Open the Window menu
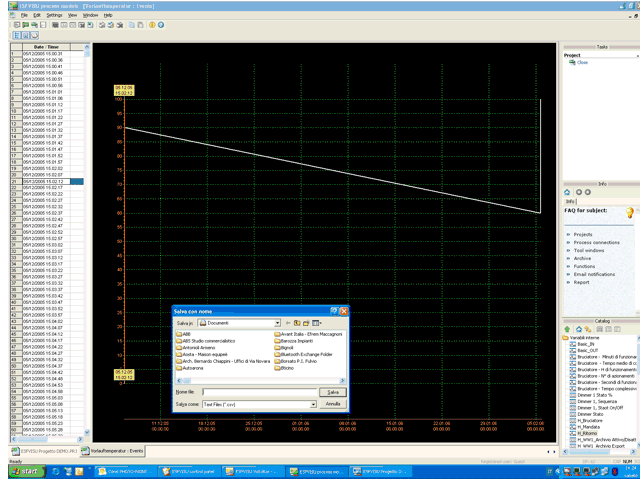 [90, 15]
